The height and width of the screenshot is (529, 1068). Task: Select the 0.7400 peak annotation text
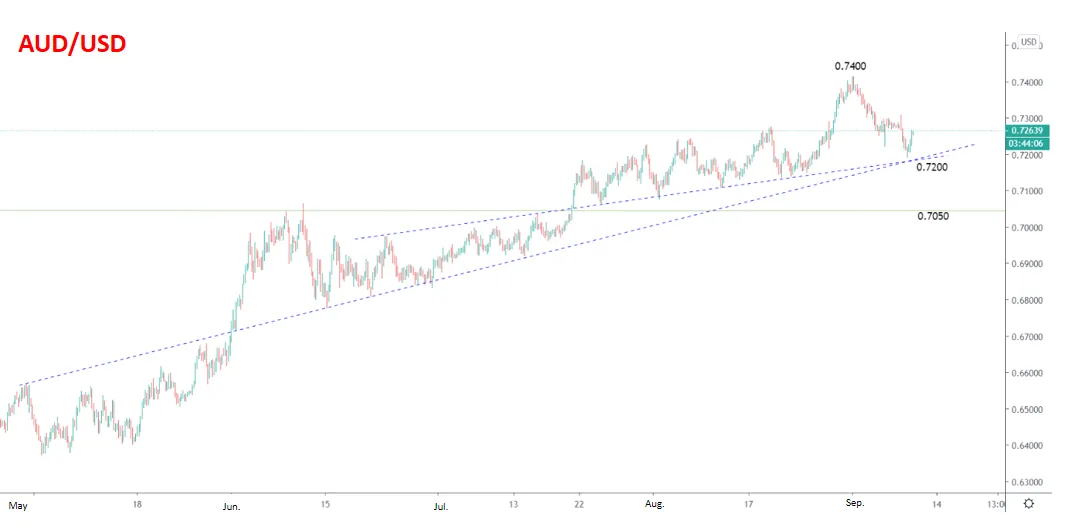pos(851,66)
